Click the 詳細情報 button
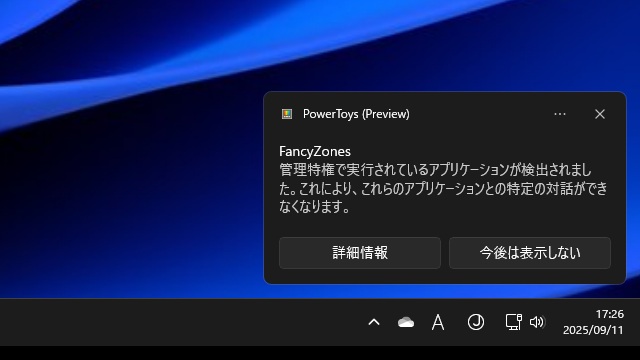 pos(360,253)
